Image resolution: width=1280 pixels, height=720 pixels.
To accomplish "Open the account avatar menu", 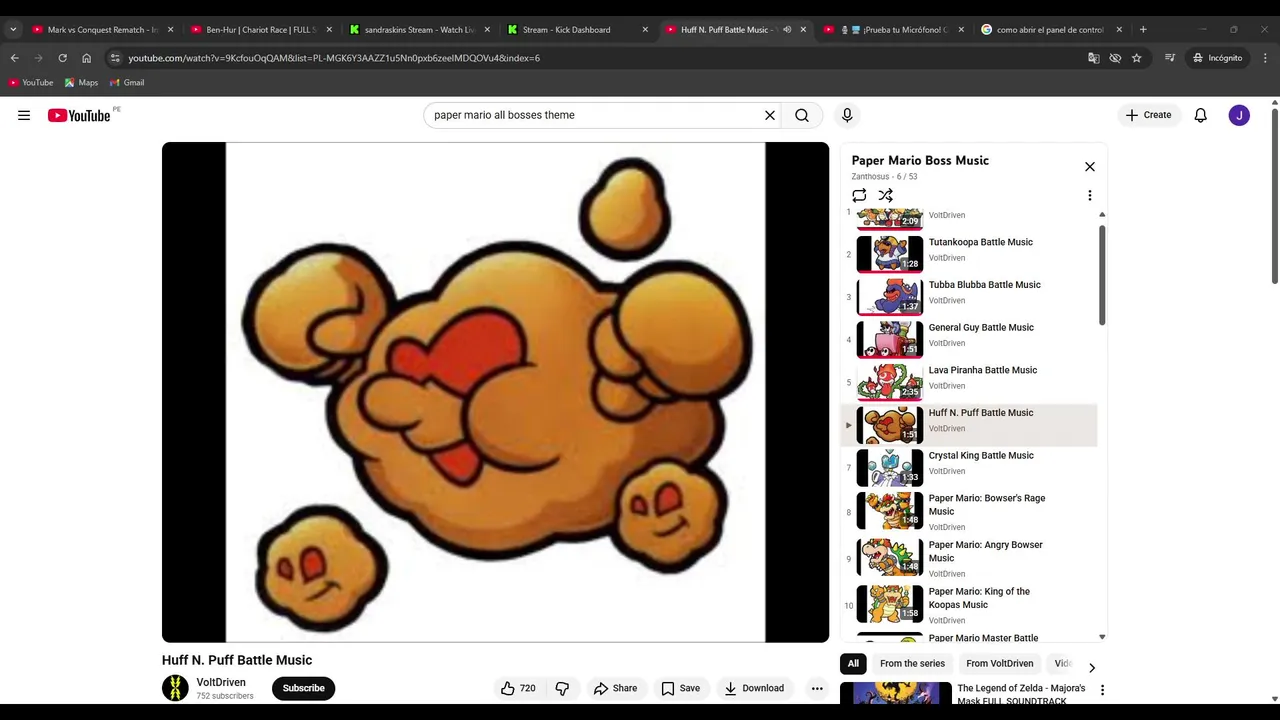I will (1239, 115).
